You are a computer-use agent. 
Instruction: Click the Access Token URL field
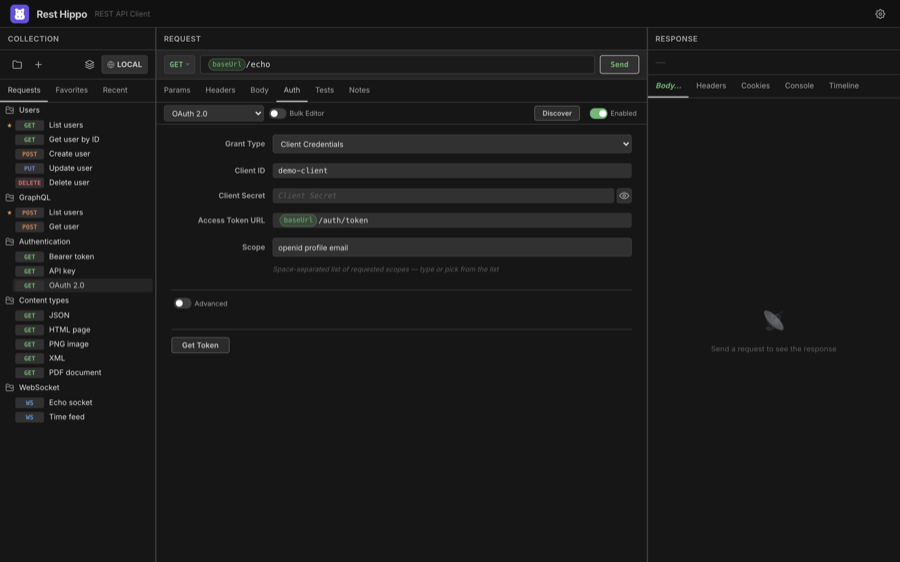click(x=452, y=220)
